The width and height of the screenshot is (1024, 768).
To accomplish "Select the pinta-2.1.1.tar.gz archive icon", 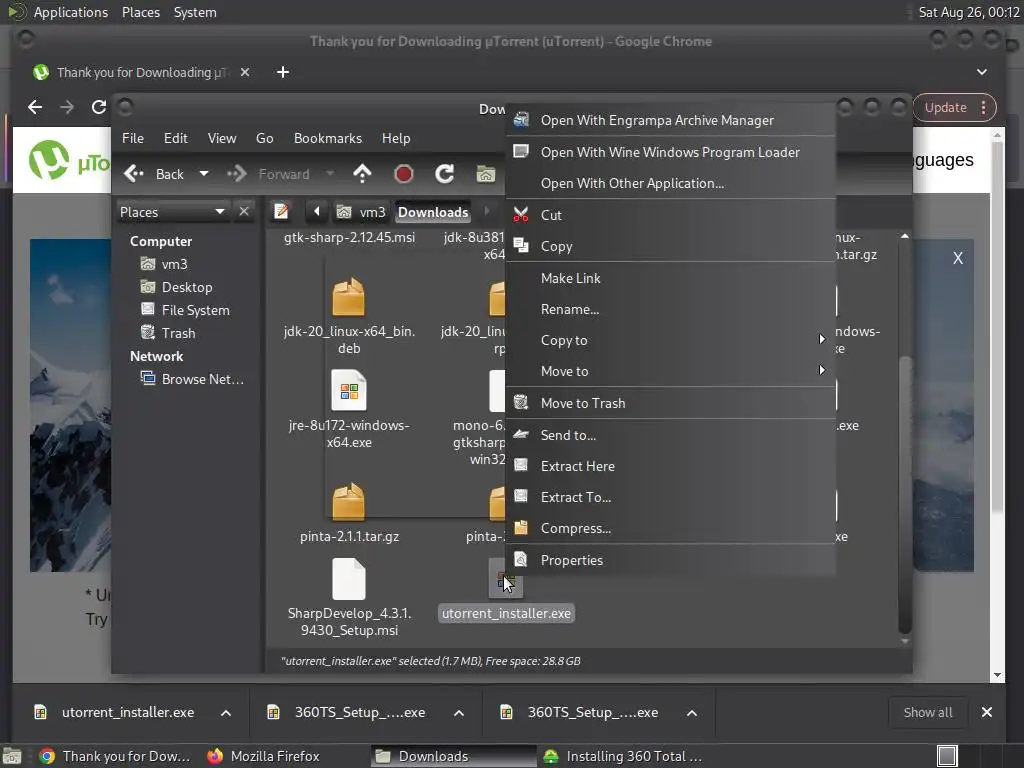I will (349, 502).
